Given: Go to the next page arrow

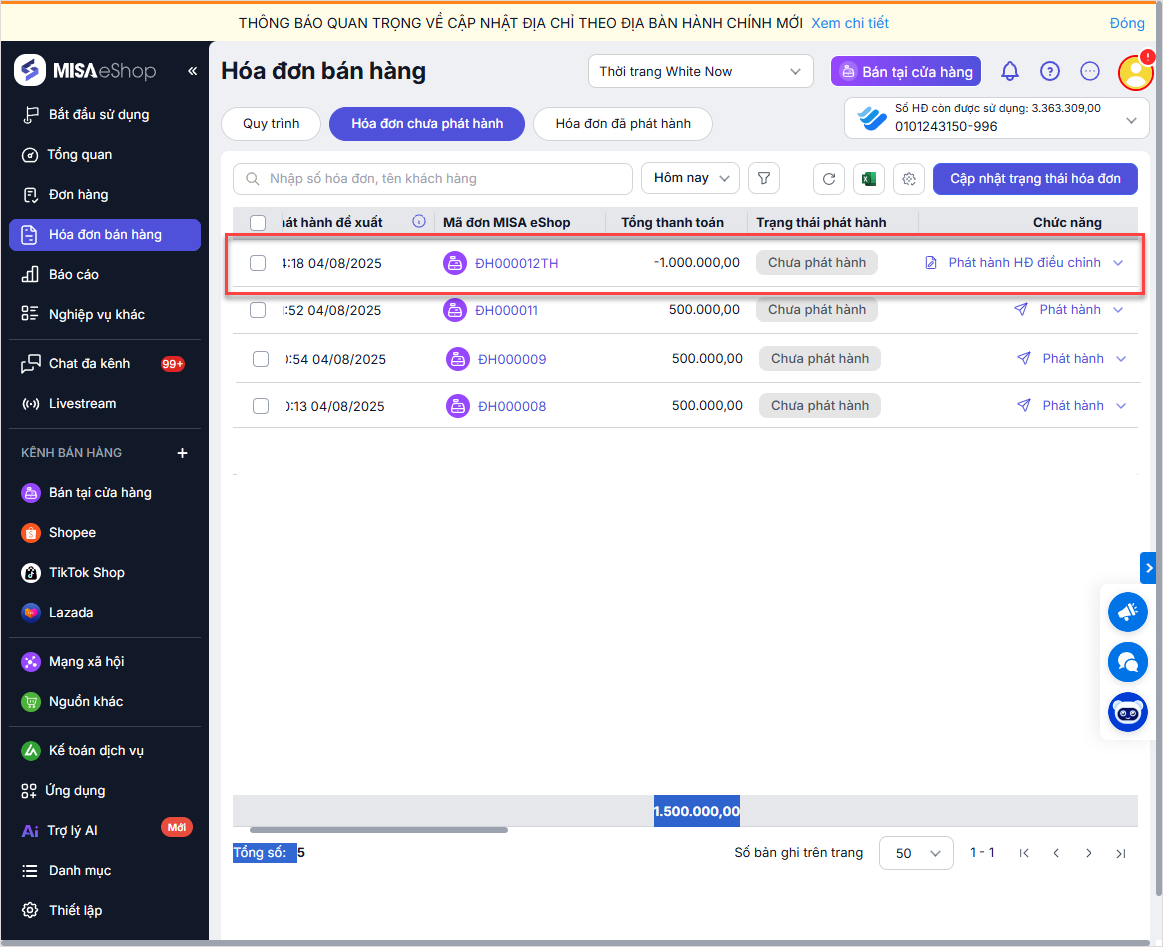Looking at the screenshot, I should 1088,854.
